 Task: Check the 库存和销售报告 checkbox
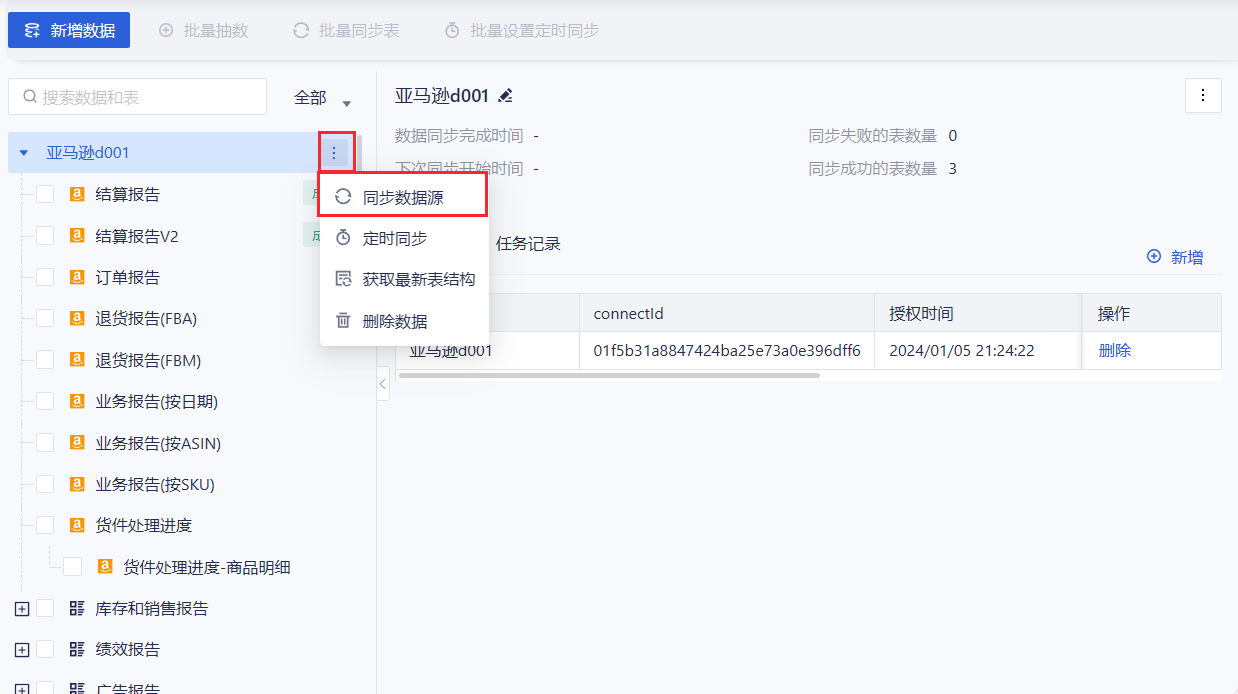(x=45, y=608)
